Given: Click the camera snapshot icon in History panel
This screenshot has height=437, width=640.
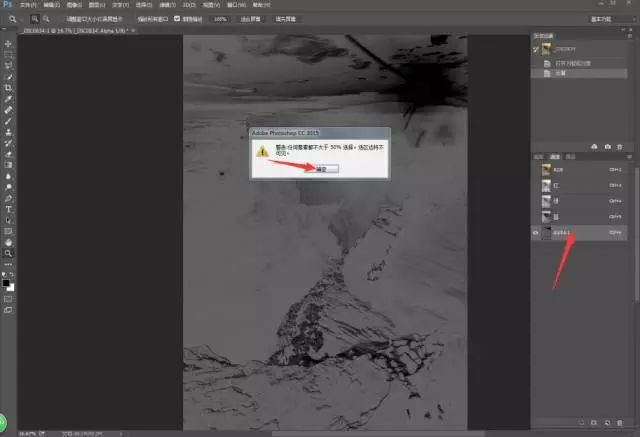Looking at the screenshot, I should point(607,146).
